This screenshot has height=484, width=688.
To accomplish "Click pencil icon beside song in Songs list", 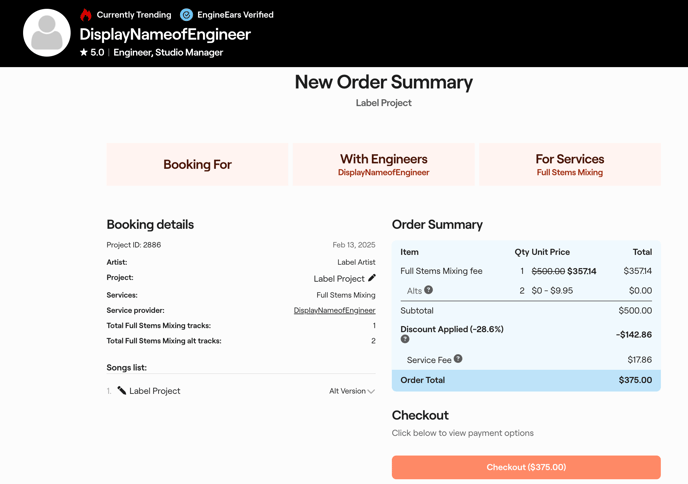I will [x=122, y=391].
